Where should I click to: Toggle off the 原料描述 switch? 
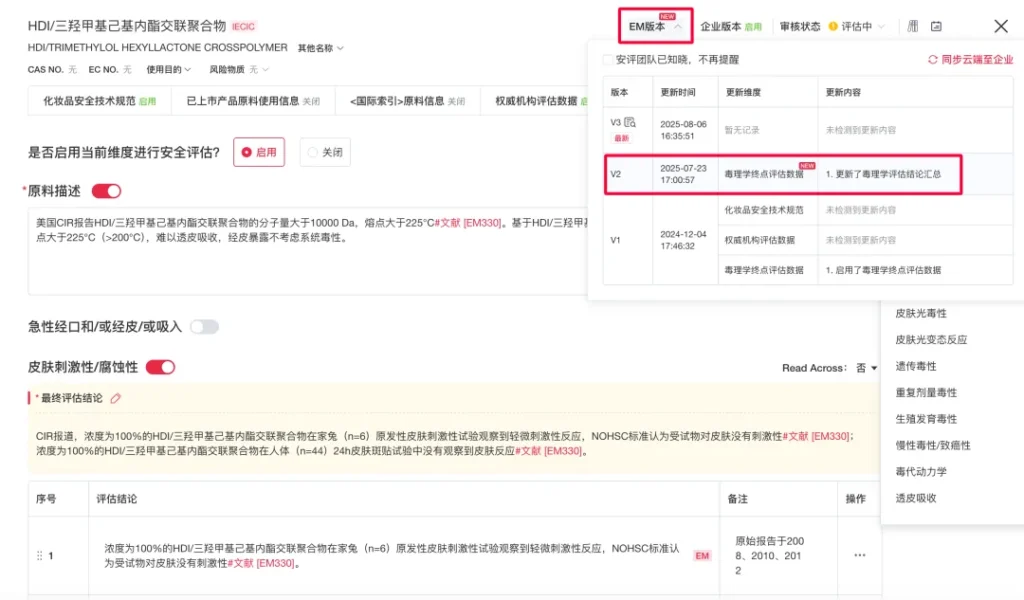[106, 191]
